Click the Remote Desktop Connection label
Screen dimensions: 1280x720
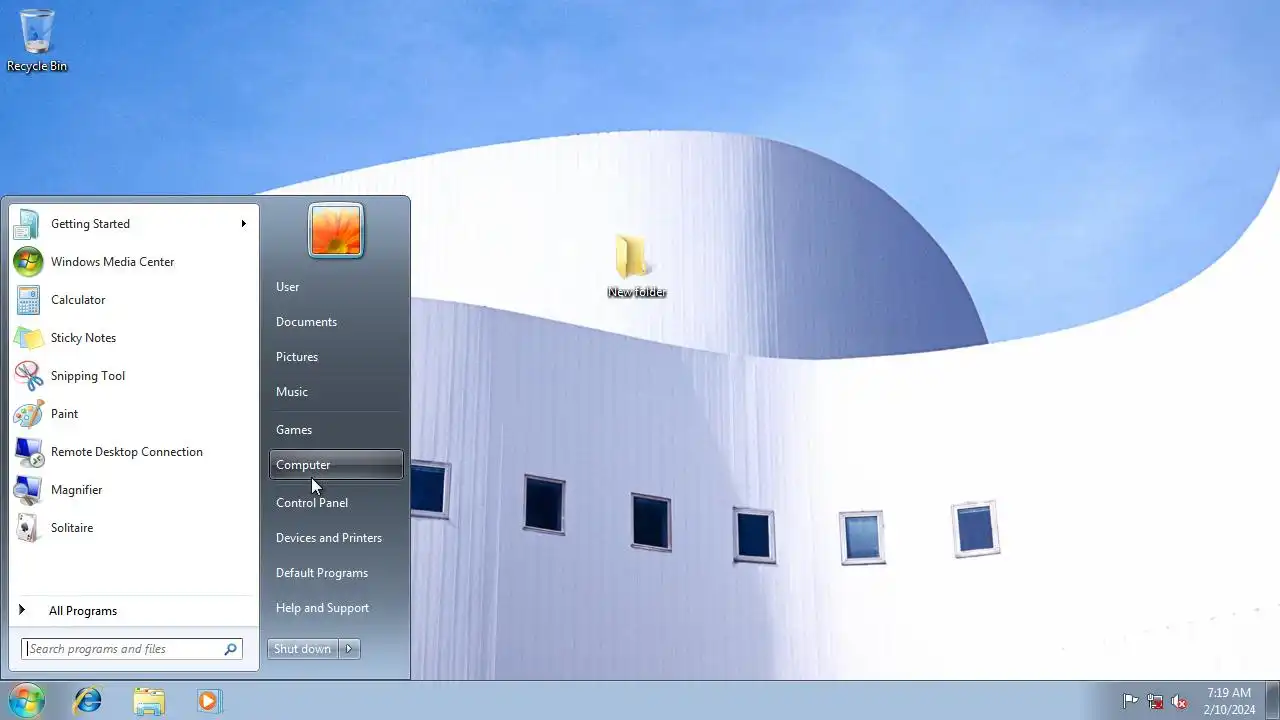pyautogui.click(x=127, y=452)
